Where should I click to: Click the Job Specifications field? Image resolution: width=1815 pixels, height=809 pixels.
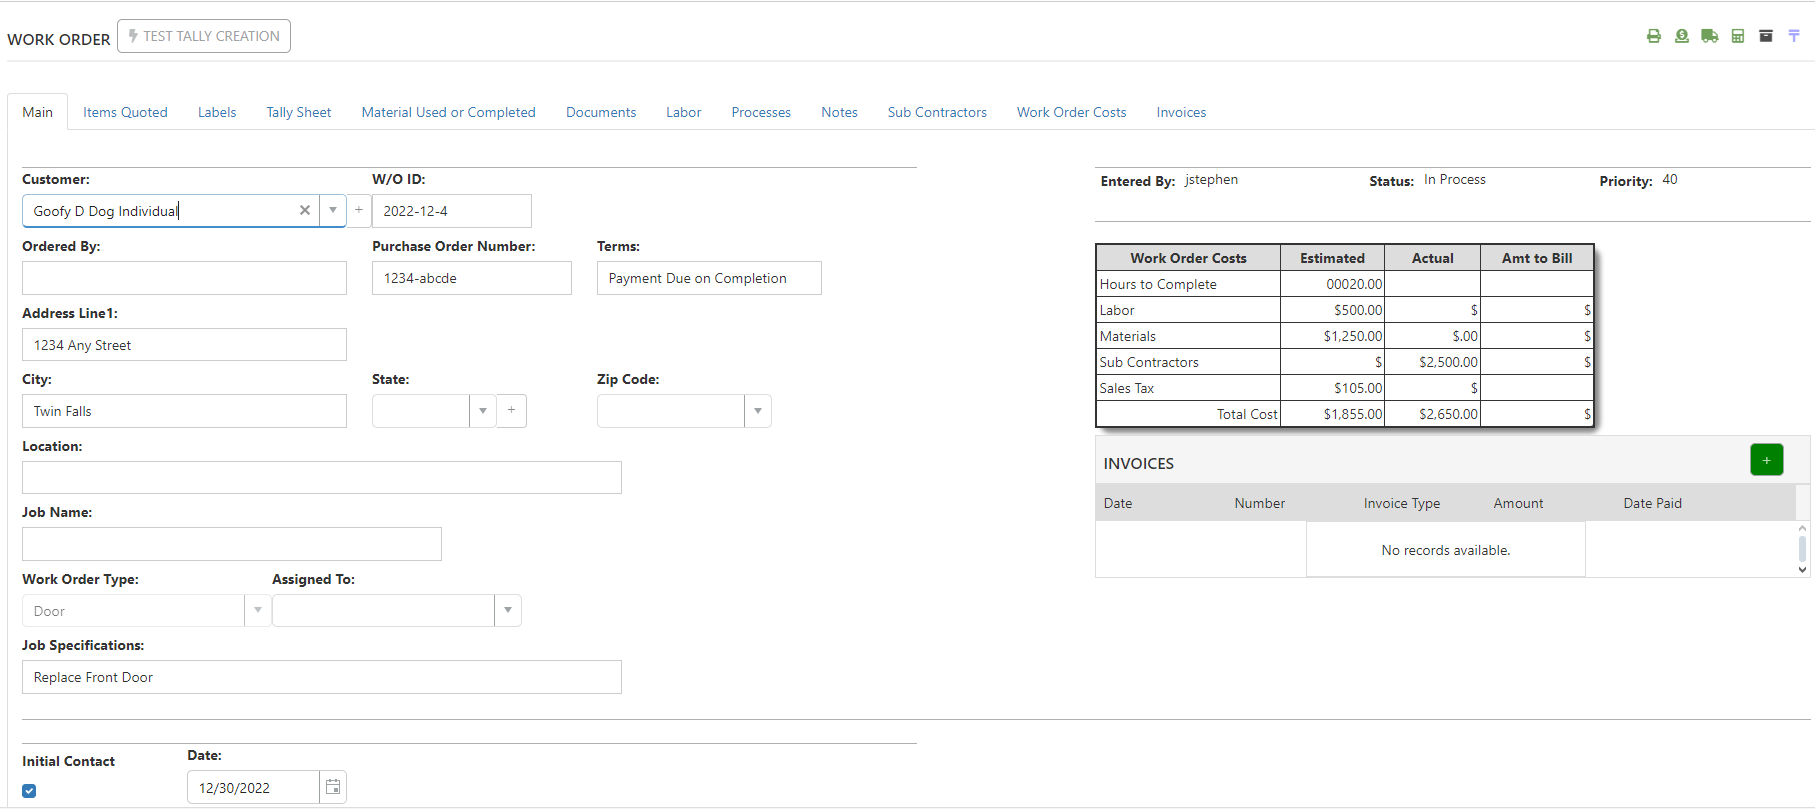coord(322,677)
